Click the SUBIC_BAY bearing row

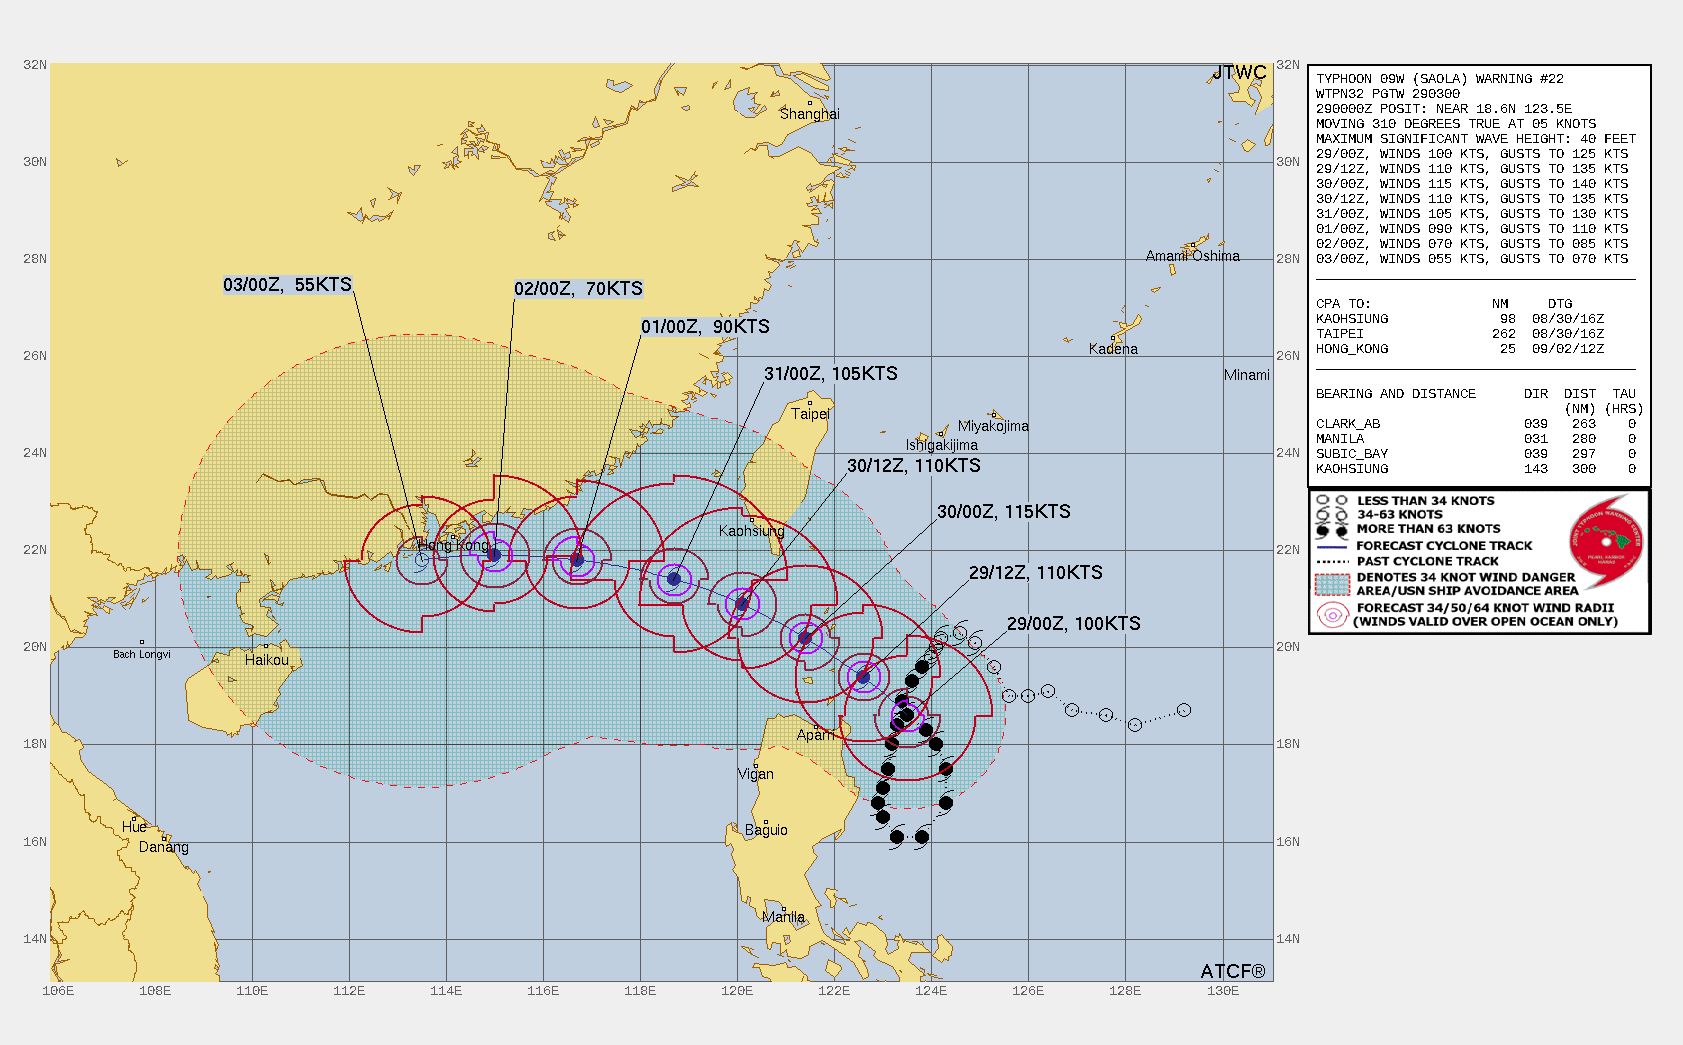coord(1476,454)
